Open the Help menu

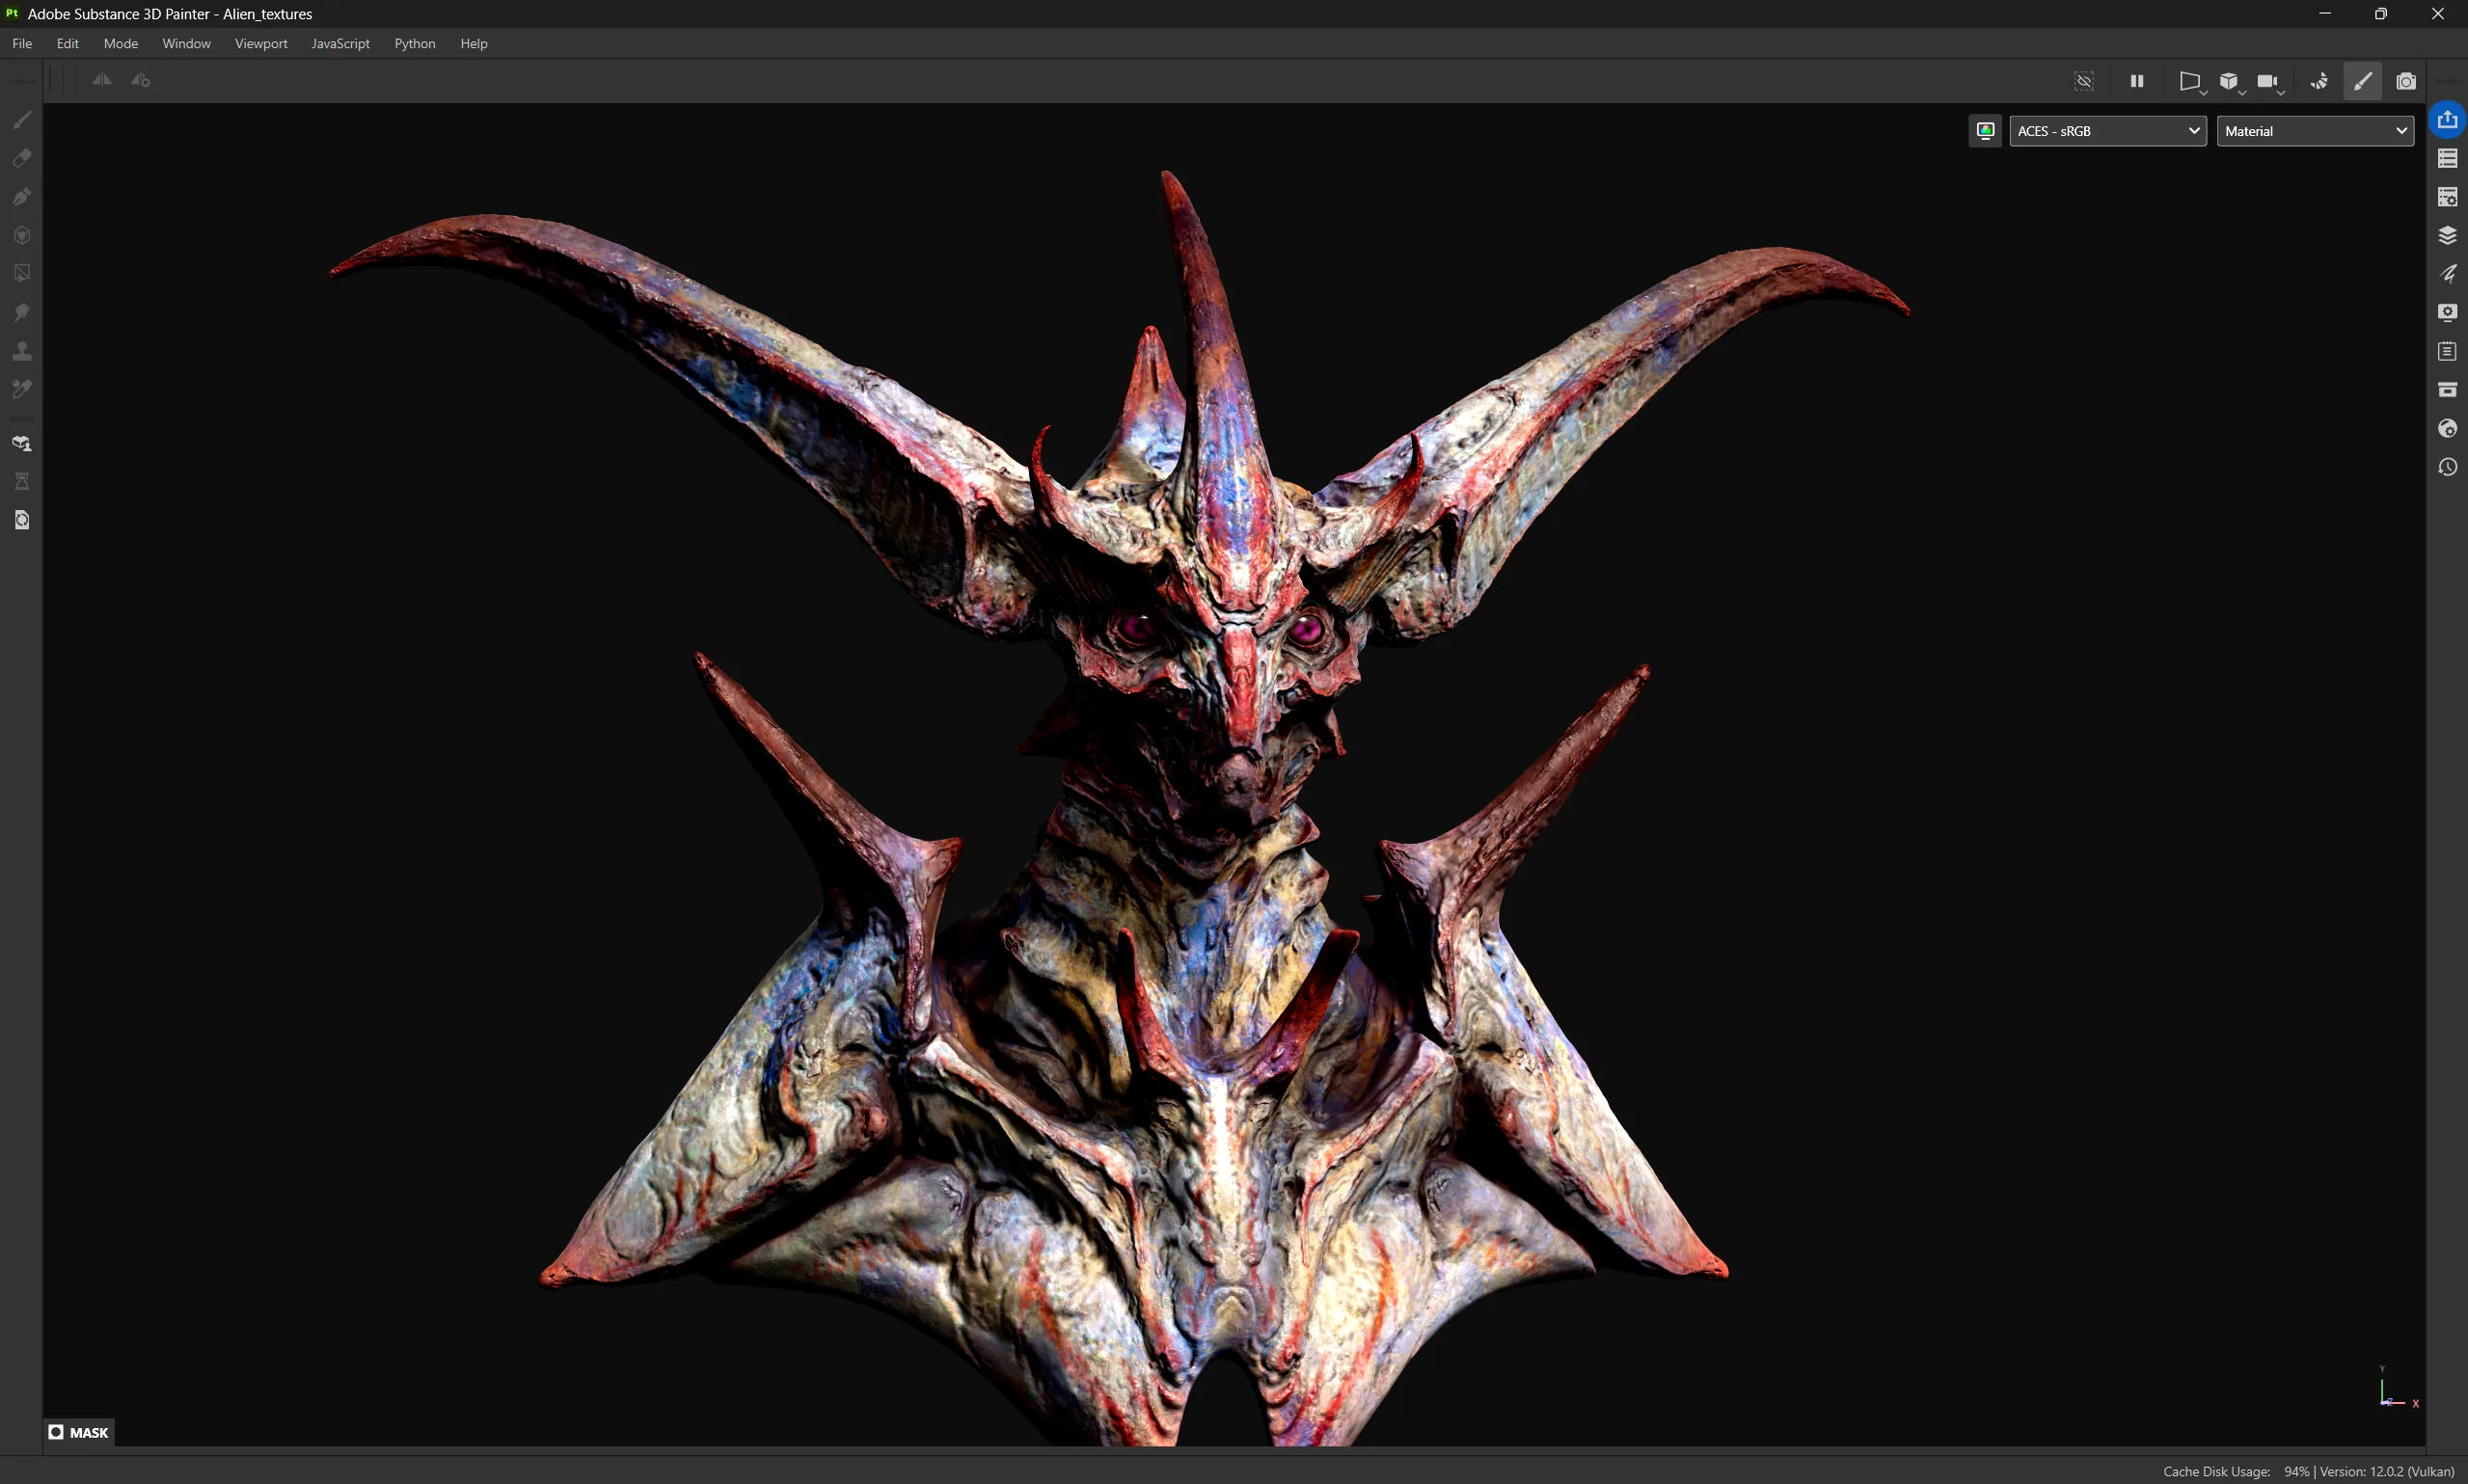click(474, 43)
